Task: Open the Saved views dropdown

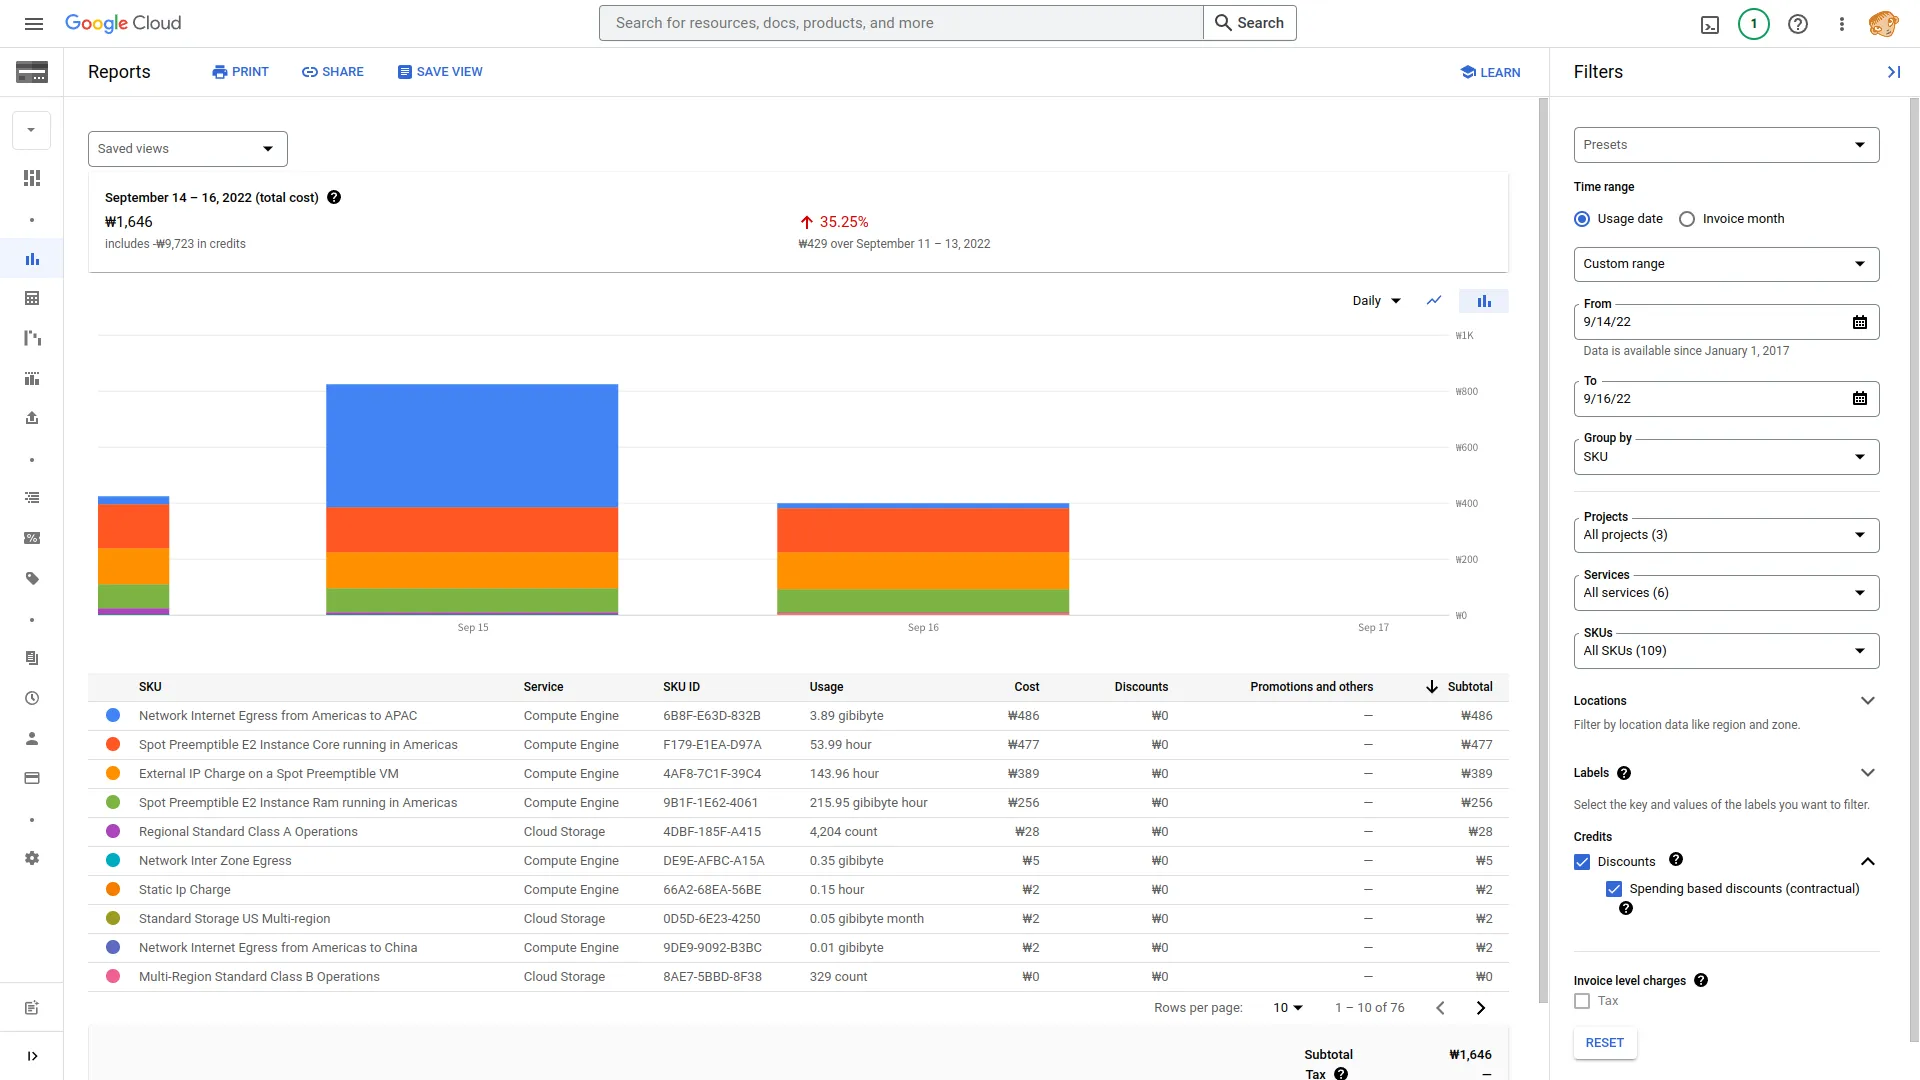Action: [188, 149]
